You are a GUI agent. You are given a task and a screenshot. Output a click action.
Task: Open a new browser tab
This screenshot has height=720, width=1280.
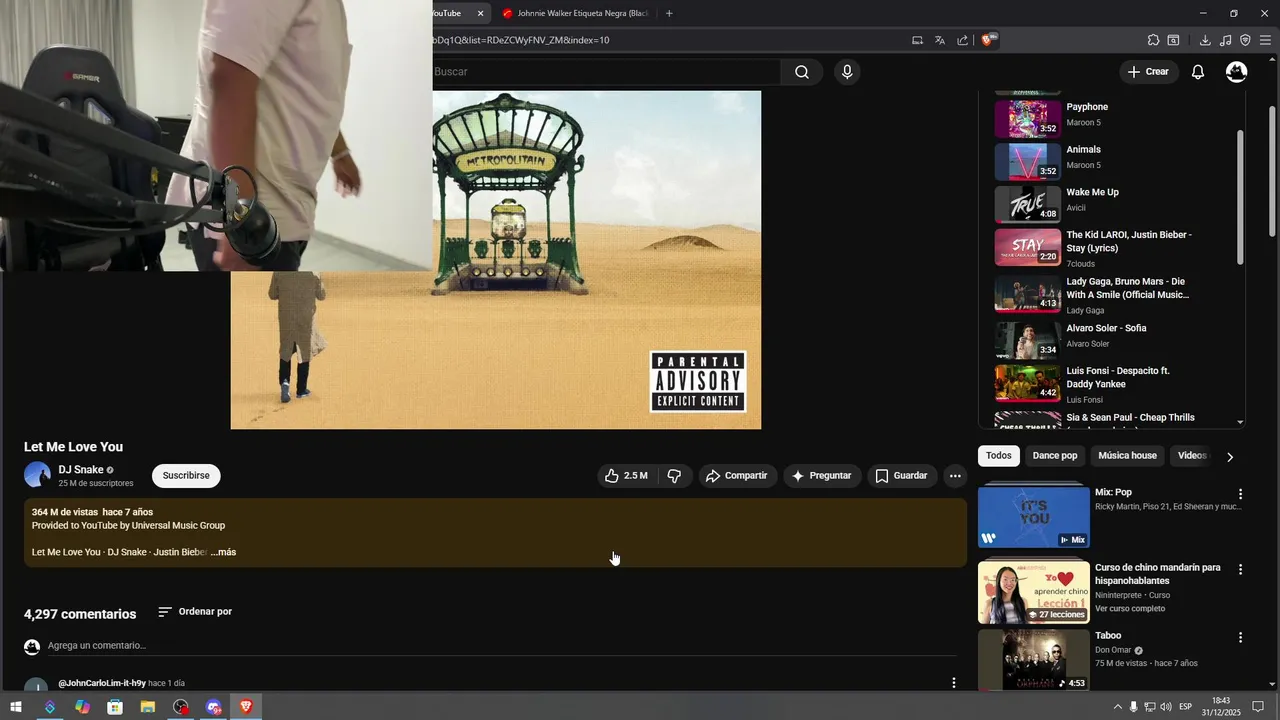pyautogui.click(x=669, y=13)
